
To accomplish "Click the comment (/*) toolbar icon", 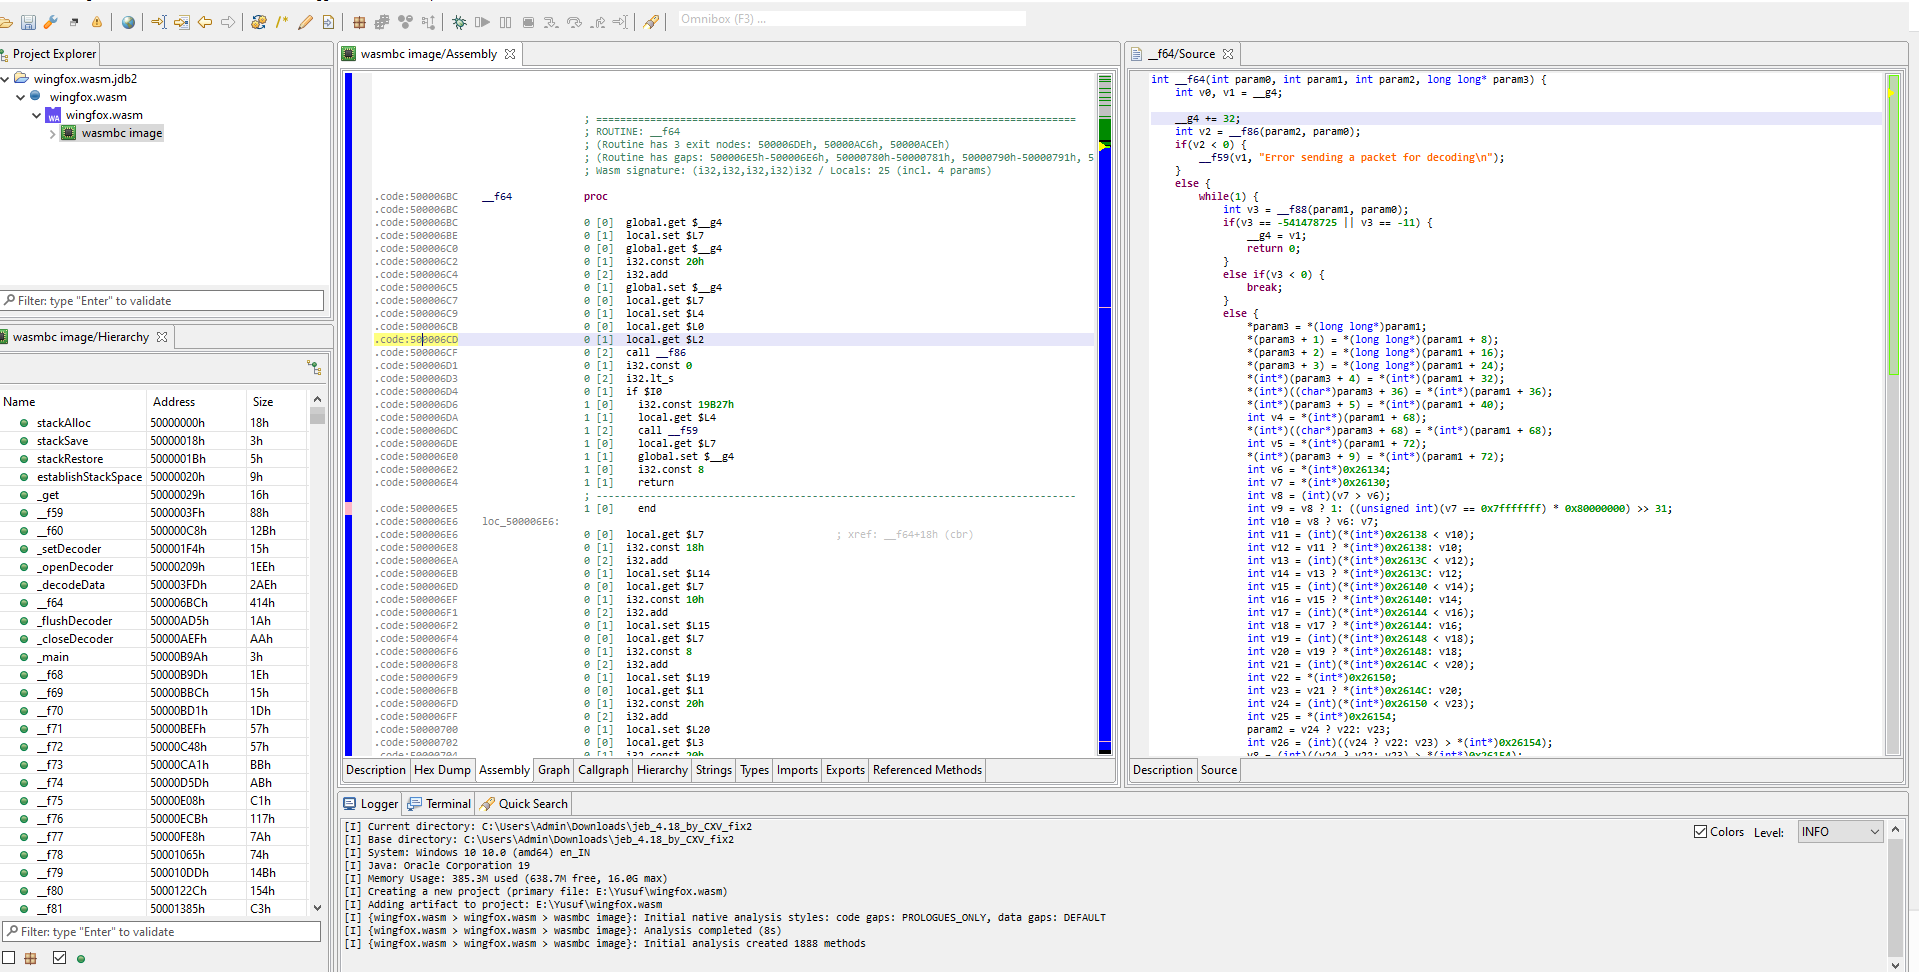I will point(282,22).
